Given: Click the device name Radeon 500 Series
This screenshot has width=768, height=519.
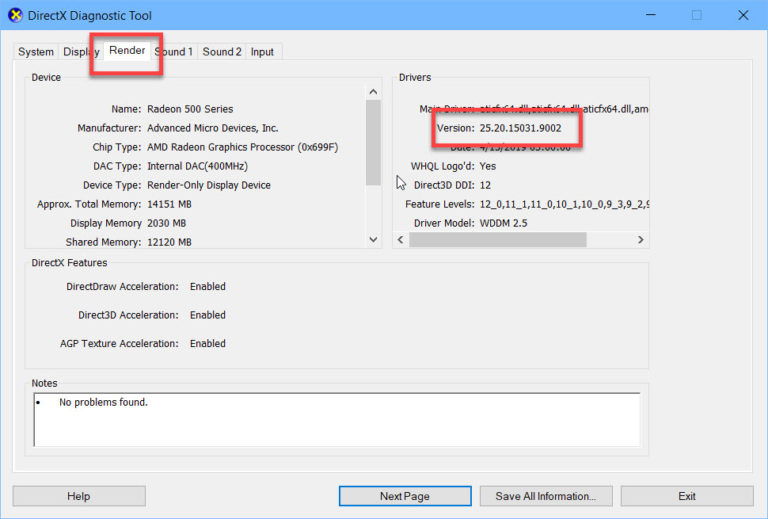Looking at the screenshot, I should pyautogui.click(x=190, y=109).
